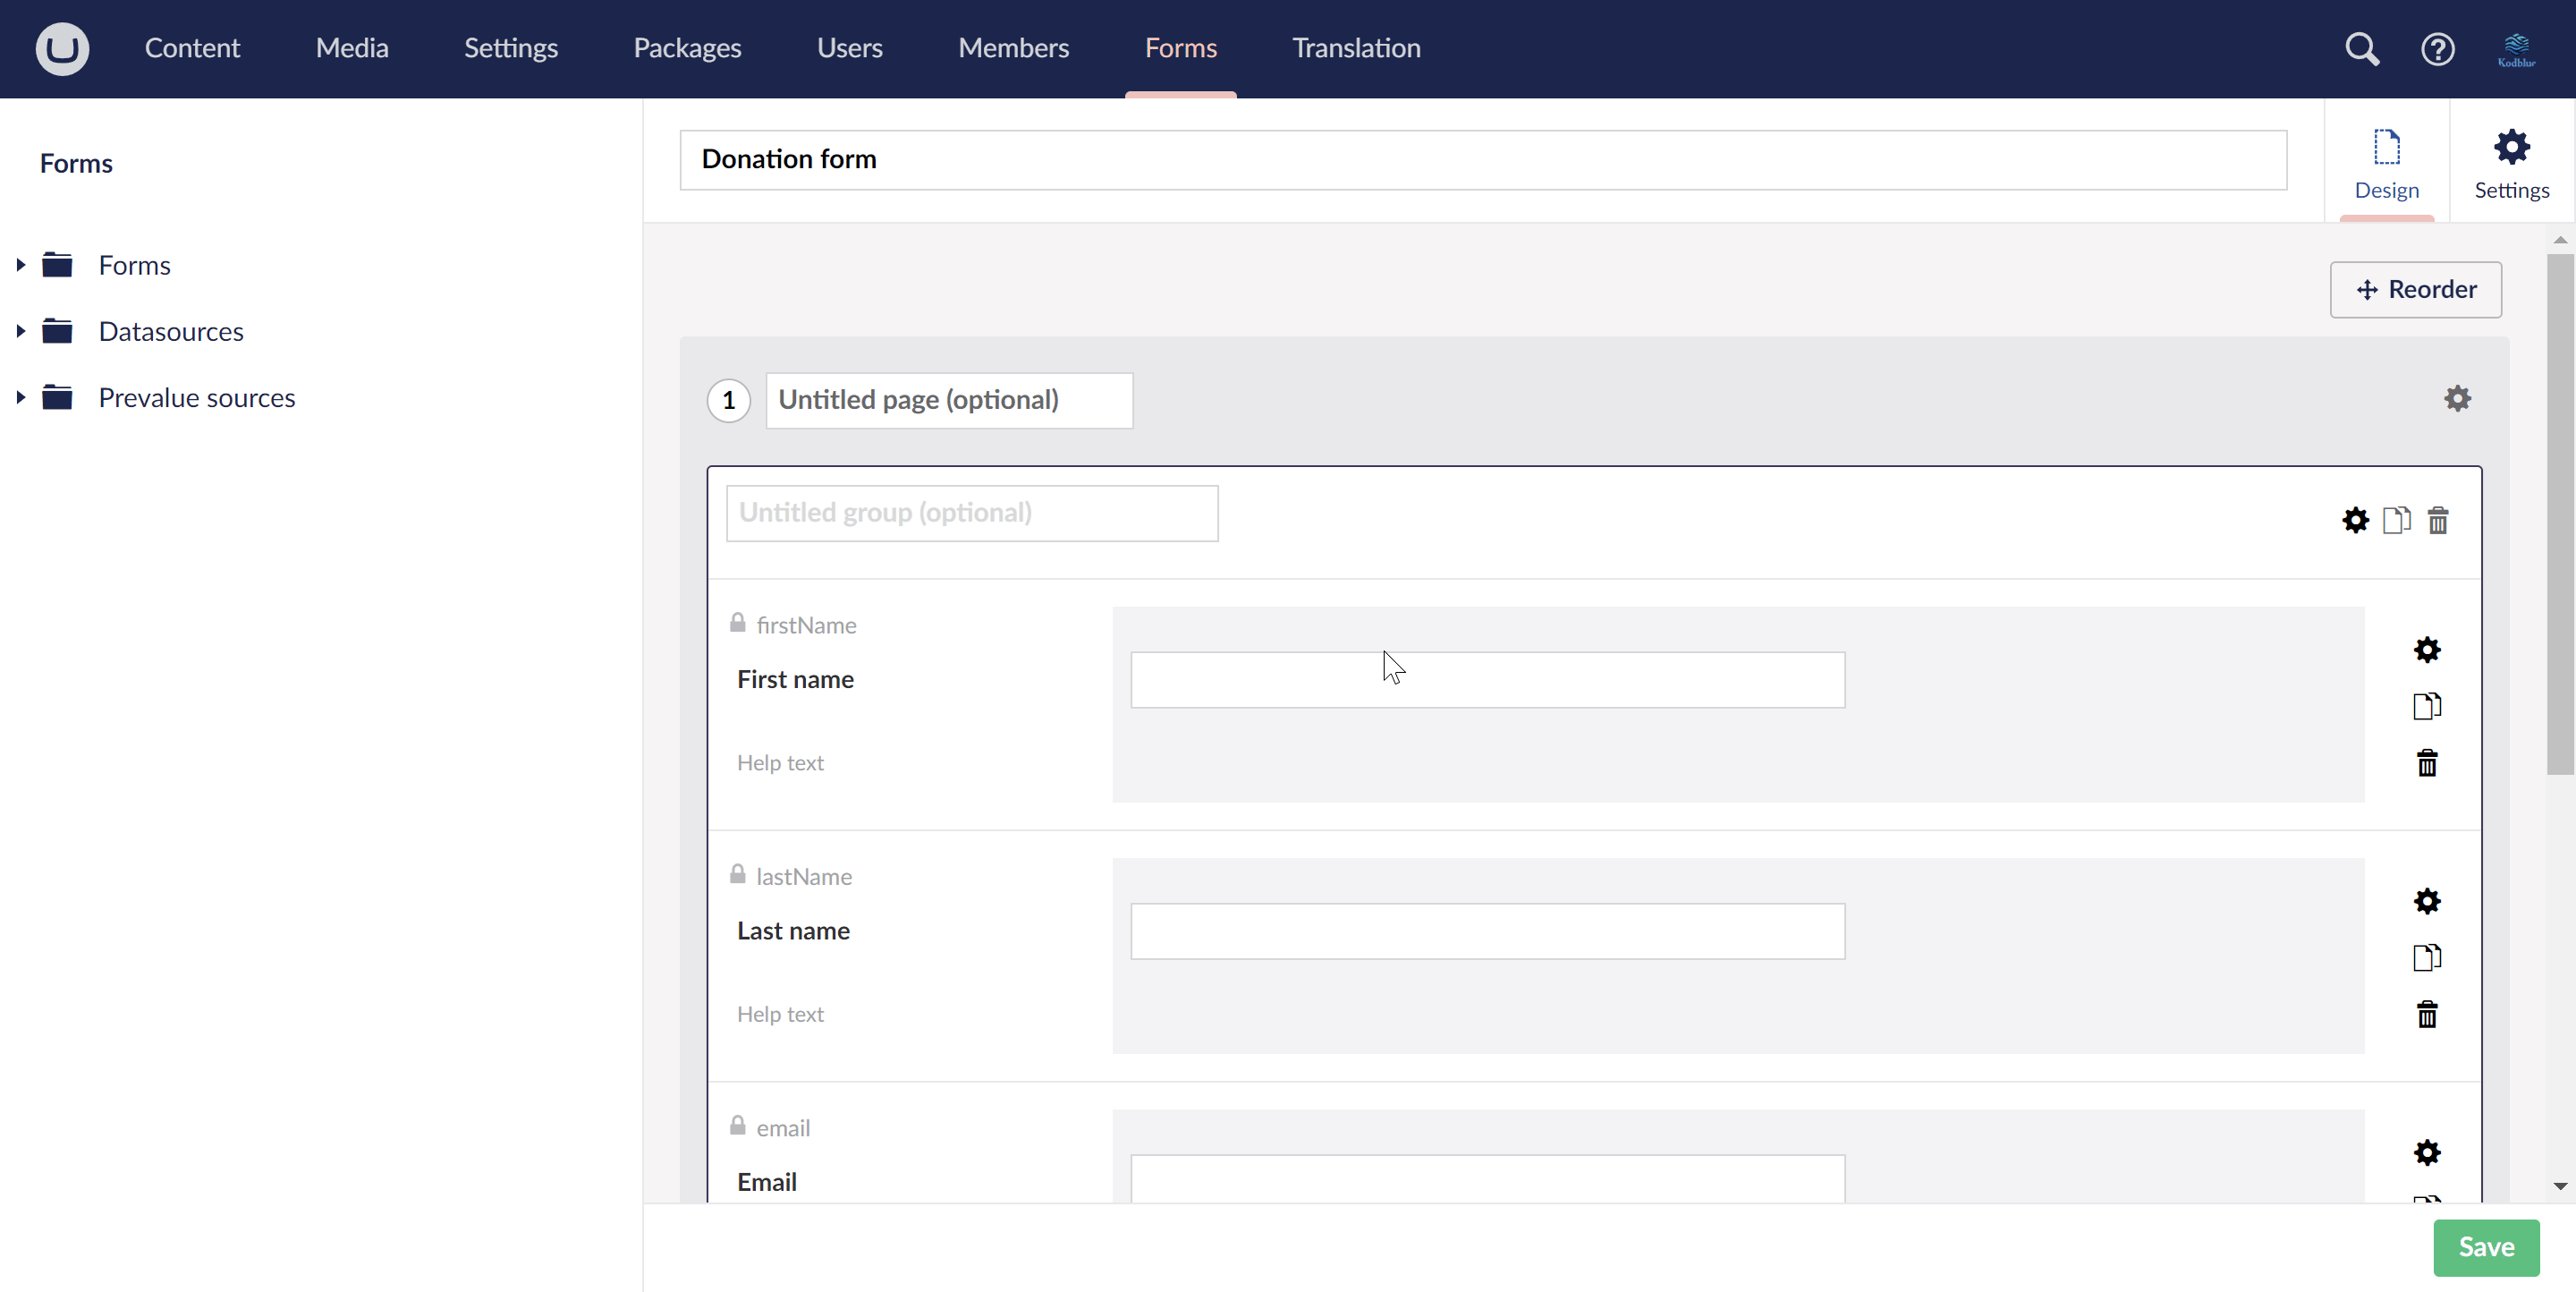Viewport: 2576px width, 1292px height.
Task: Save the Donation form
Action: 2486,1247
